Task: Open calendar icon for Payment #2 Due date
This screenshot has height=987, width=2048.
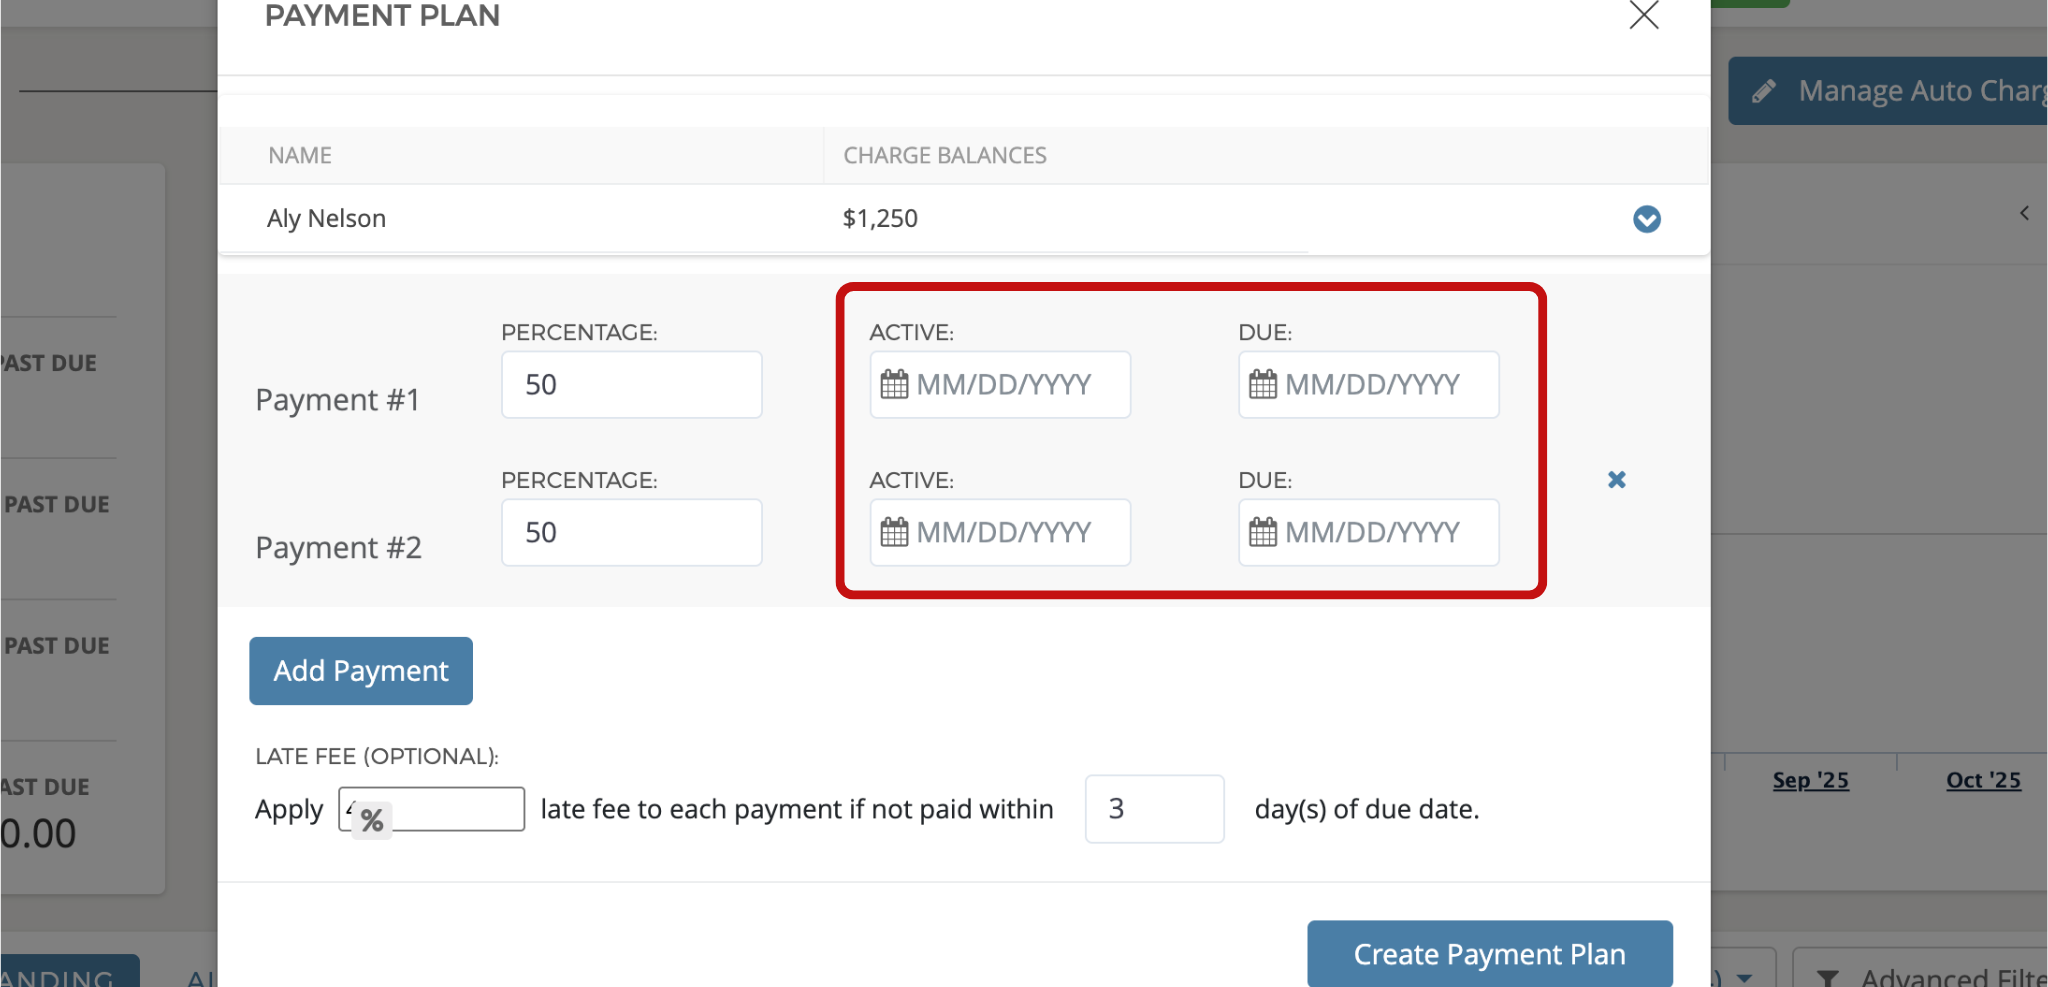Action: pyautogui.click(x=1263, y=533)
